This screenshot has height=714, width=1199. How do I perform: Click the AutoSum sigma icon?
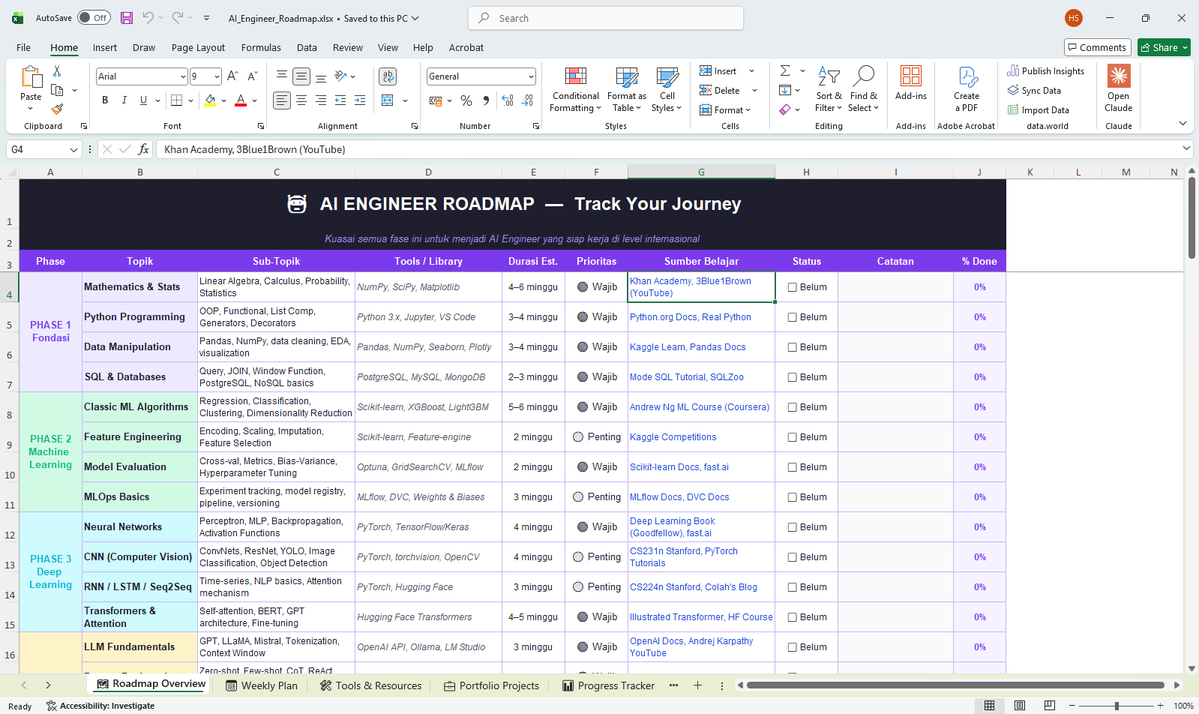click(785, 71)
